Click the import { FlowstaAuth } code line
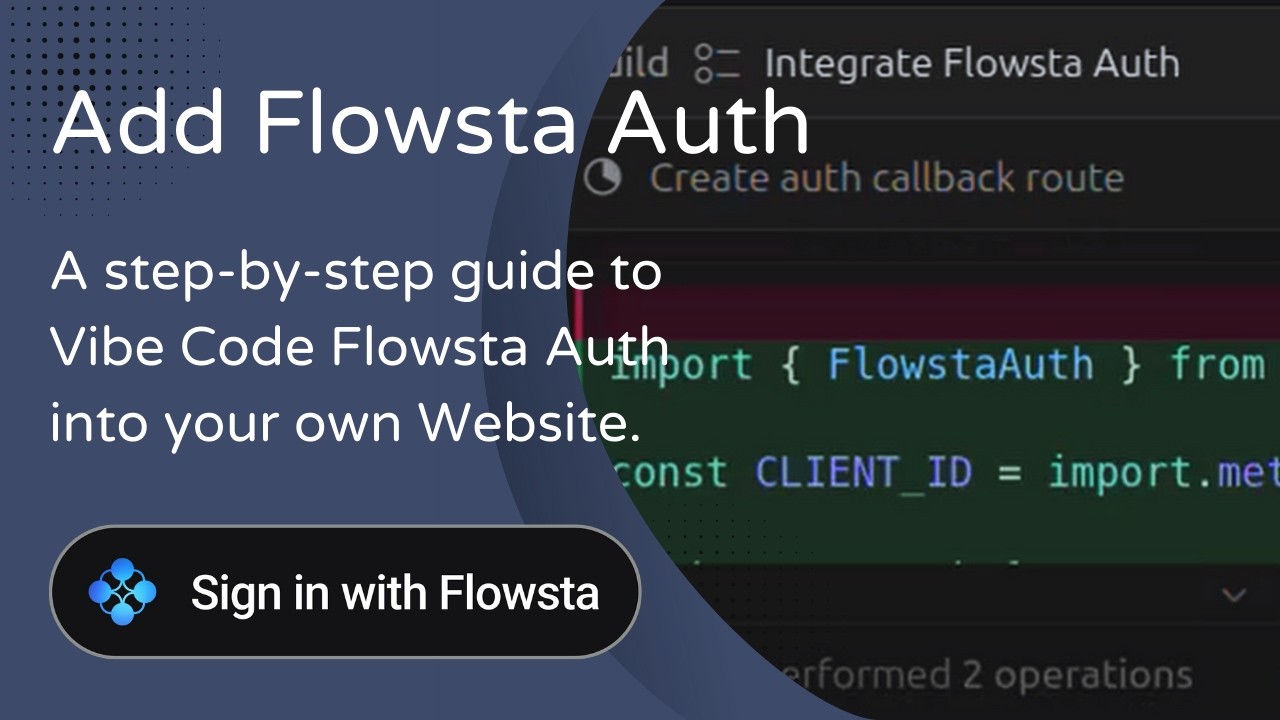1280x720 pixels. (x=938, y=364)
